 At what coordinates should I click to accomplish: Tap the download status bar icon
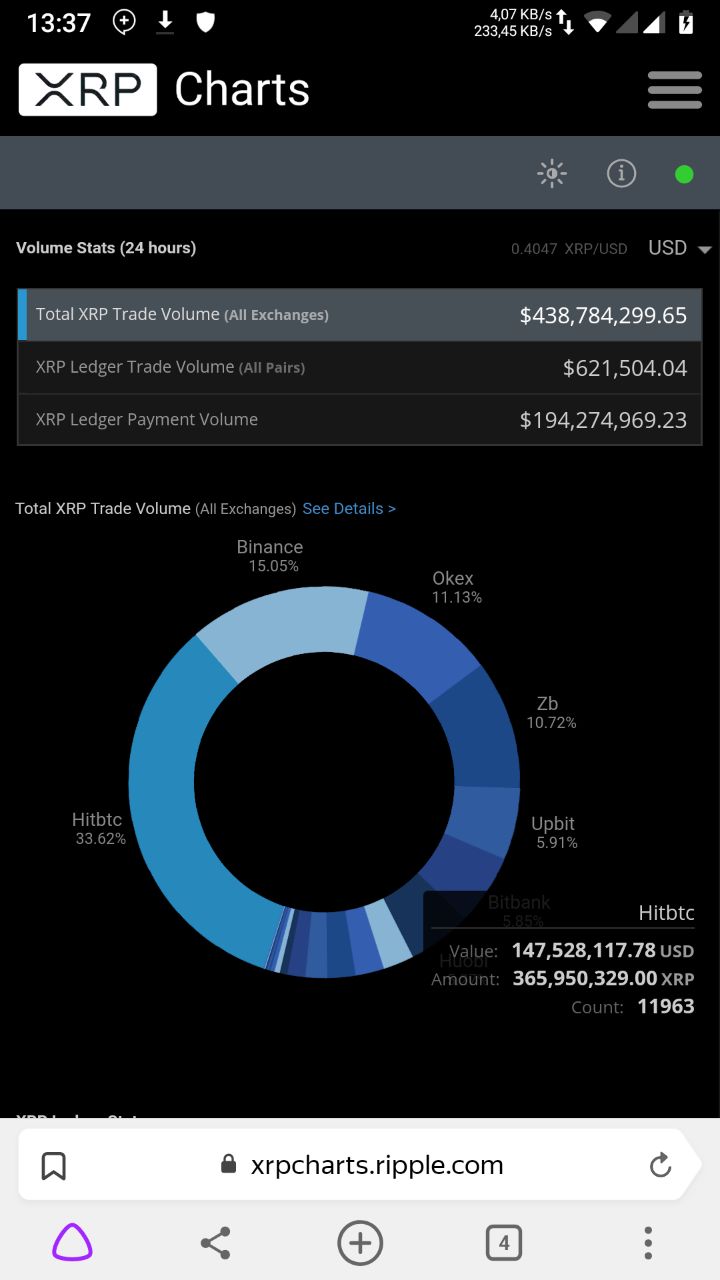point(165,22)
